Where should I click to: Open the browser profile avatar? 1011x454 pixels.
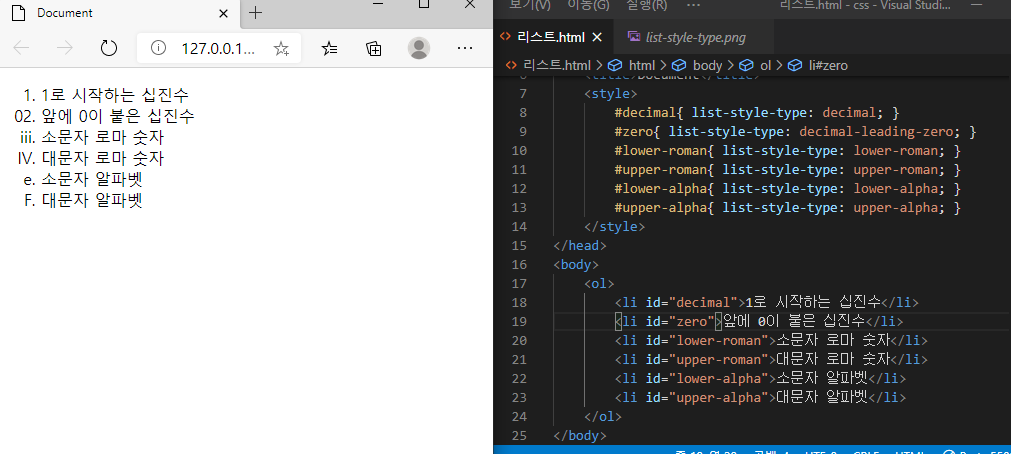pos(419,48)
